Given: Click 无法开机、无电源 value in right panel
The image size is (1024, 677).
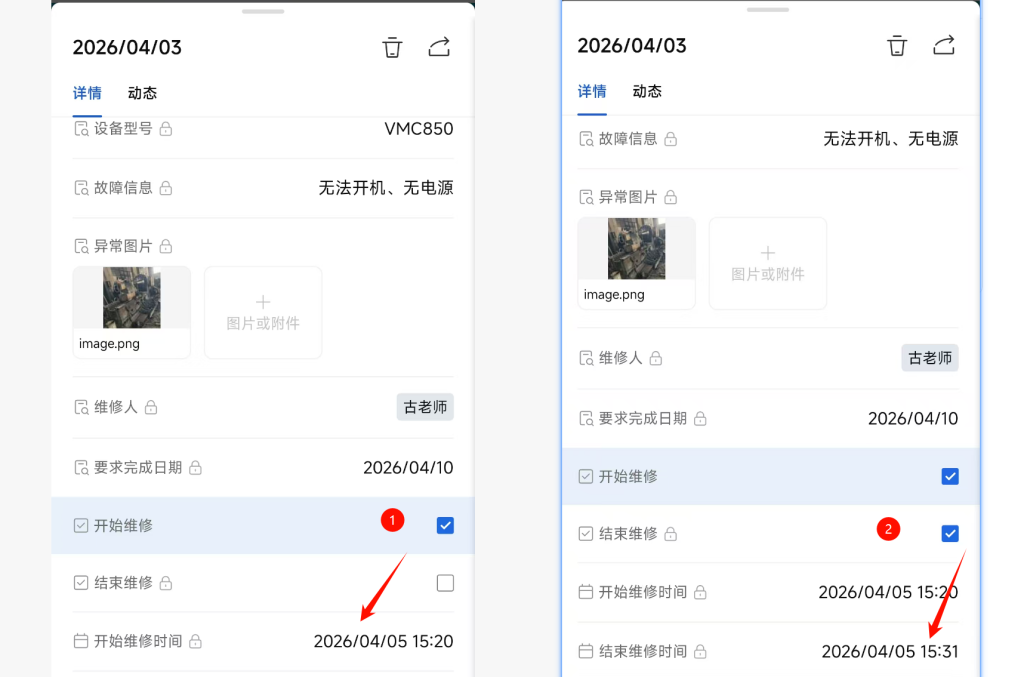Looking at the screenshot, I should coord(891,139).
